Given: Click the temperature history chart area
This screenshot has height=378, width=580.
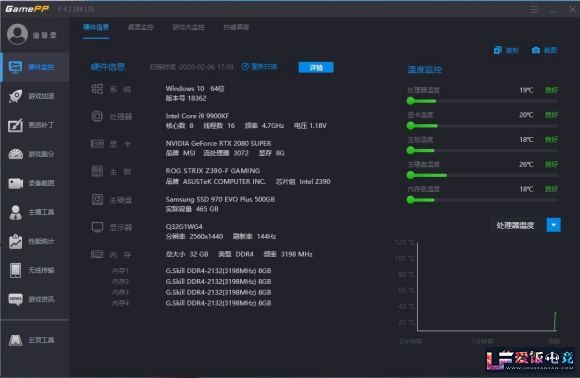Looking at the screenshot, I should pos(487,287).
